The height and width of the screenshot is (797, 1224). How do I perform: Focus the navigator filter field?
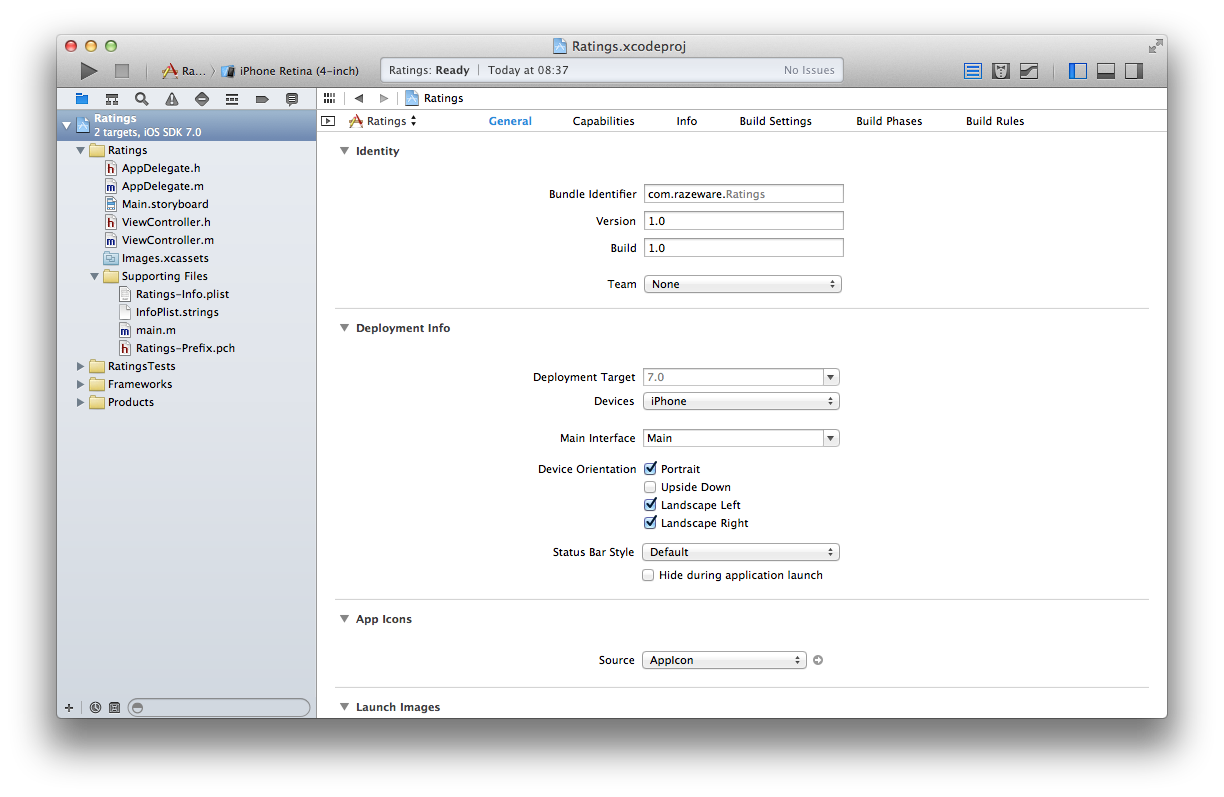point(219,707)
